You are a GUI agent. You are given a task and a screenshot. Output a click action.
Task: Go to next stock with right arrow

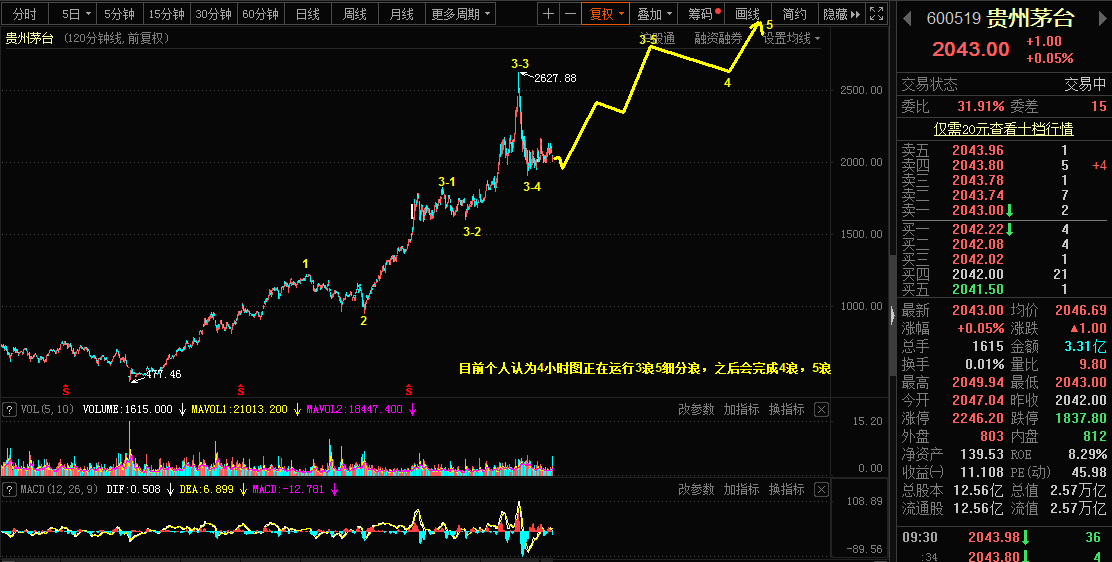[1103, 18]
